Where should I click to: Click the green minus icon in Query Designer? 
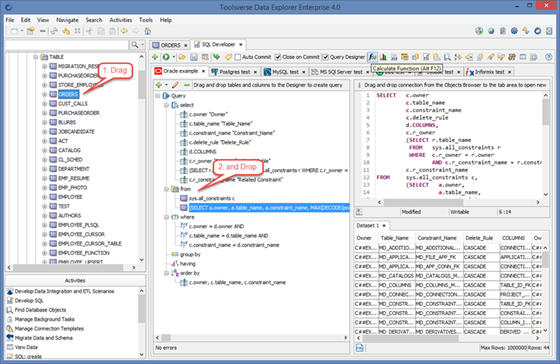(x=186, y=85)
